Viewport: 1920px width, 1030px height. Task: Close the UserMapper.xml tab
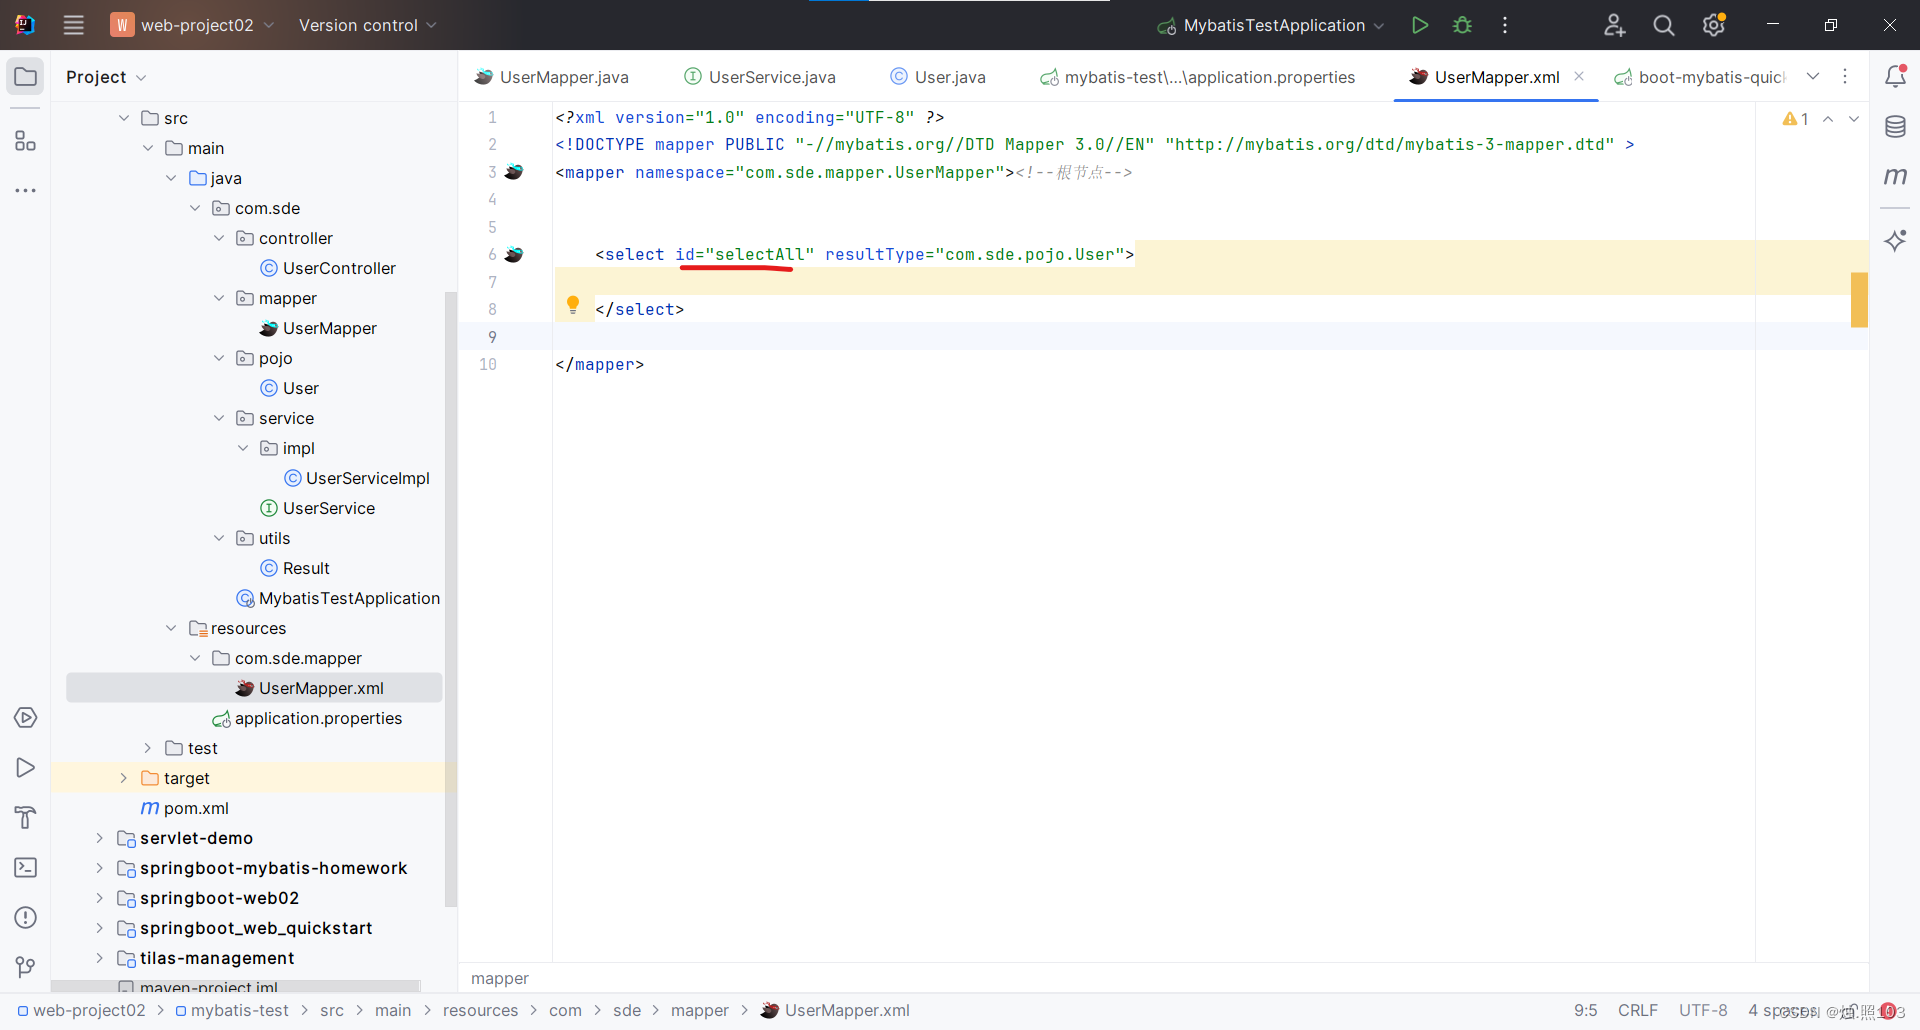pos(1579,76)
